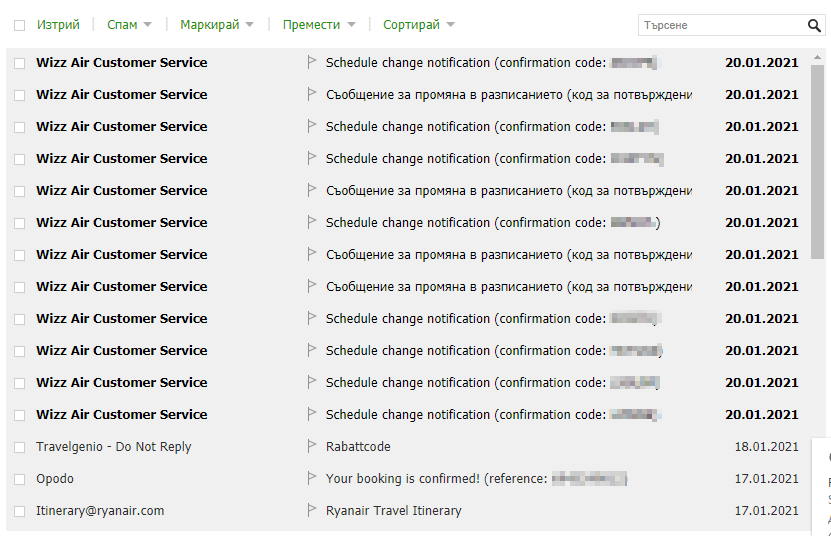
Task: Expand the Маркирай dropdown arrow
Action: 250,25
